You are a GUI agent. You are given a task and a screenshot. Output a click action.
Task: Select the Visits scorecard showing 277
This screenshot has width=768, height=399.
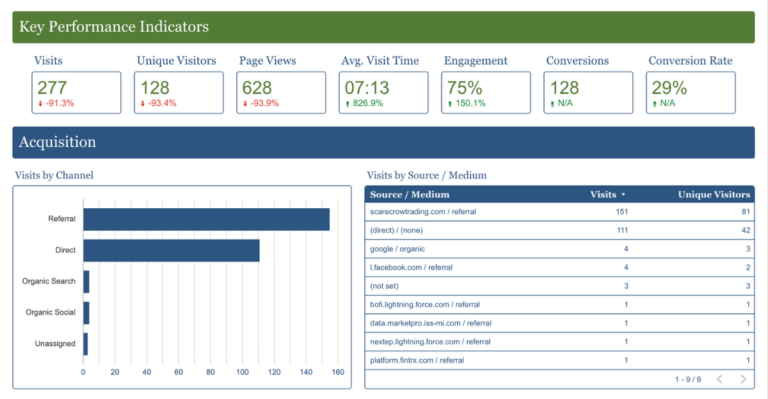tap(76, 93)
